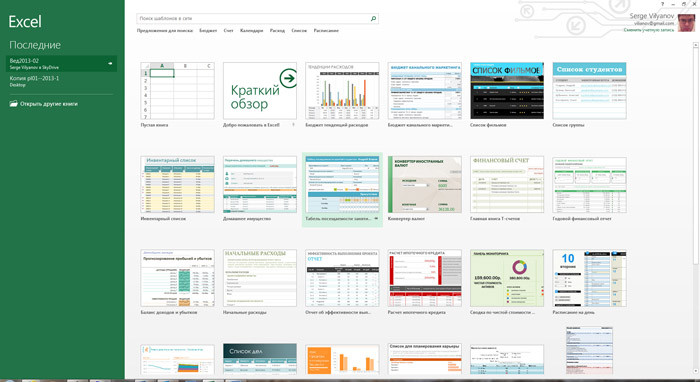This screenshot has width=700, height=382.
Task: Click Открыть другие книги
Action: click(x=49, y=104)
